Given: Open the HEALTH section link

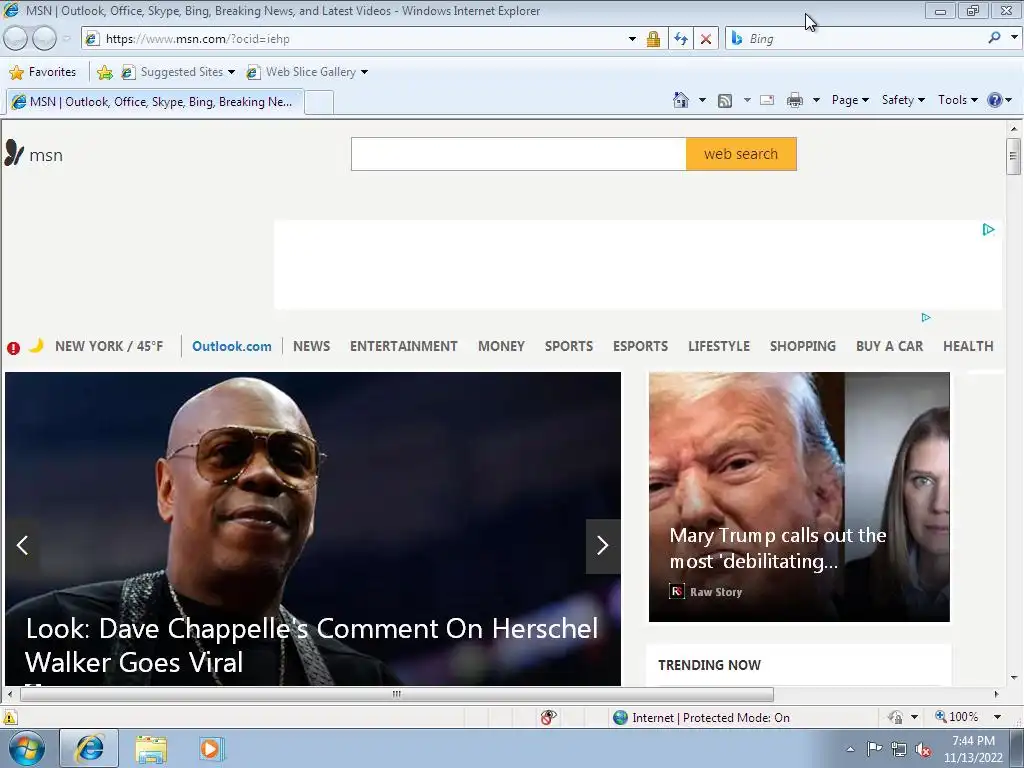Looking at the screenshot, I should [968, 346].
